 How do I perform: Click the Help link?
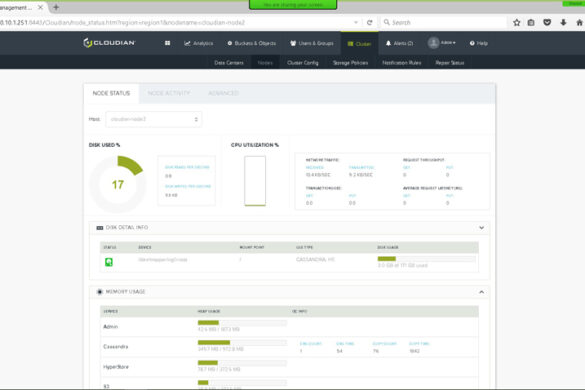coord(479,43)
